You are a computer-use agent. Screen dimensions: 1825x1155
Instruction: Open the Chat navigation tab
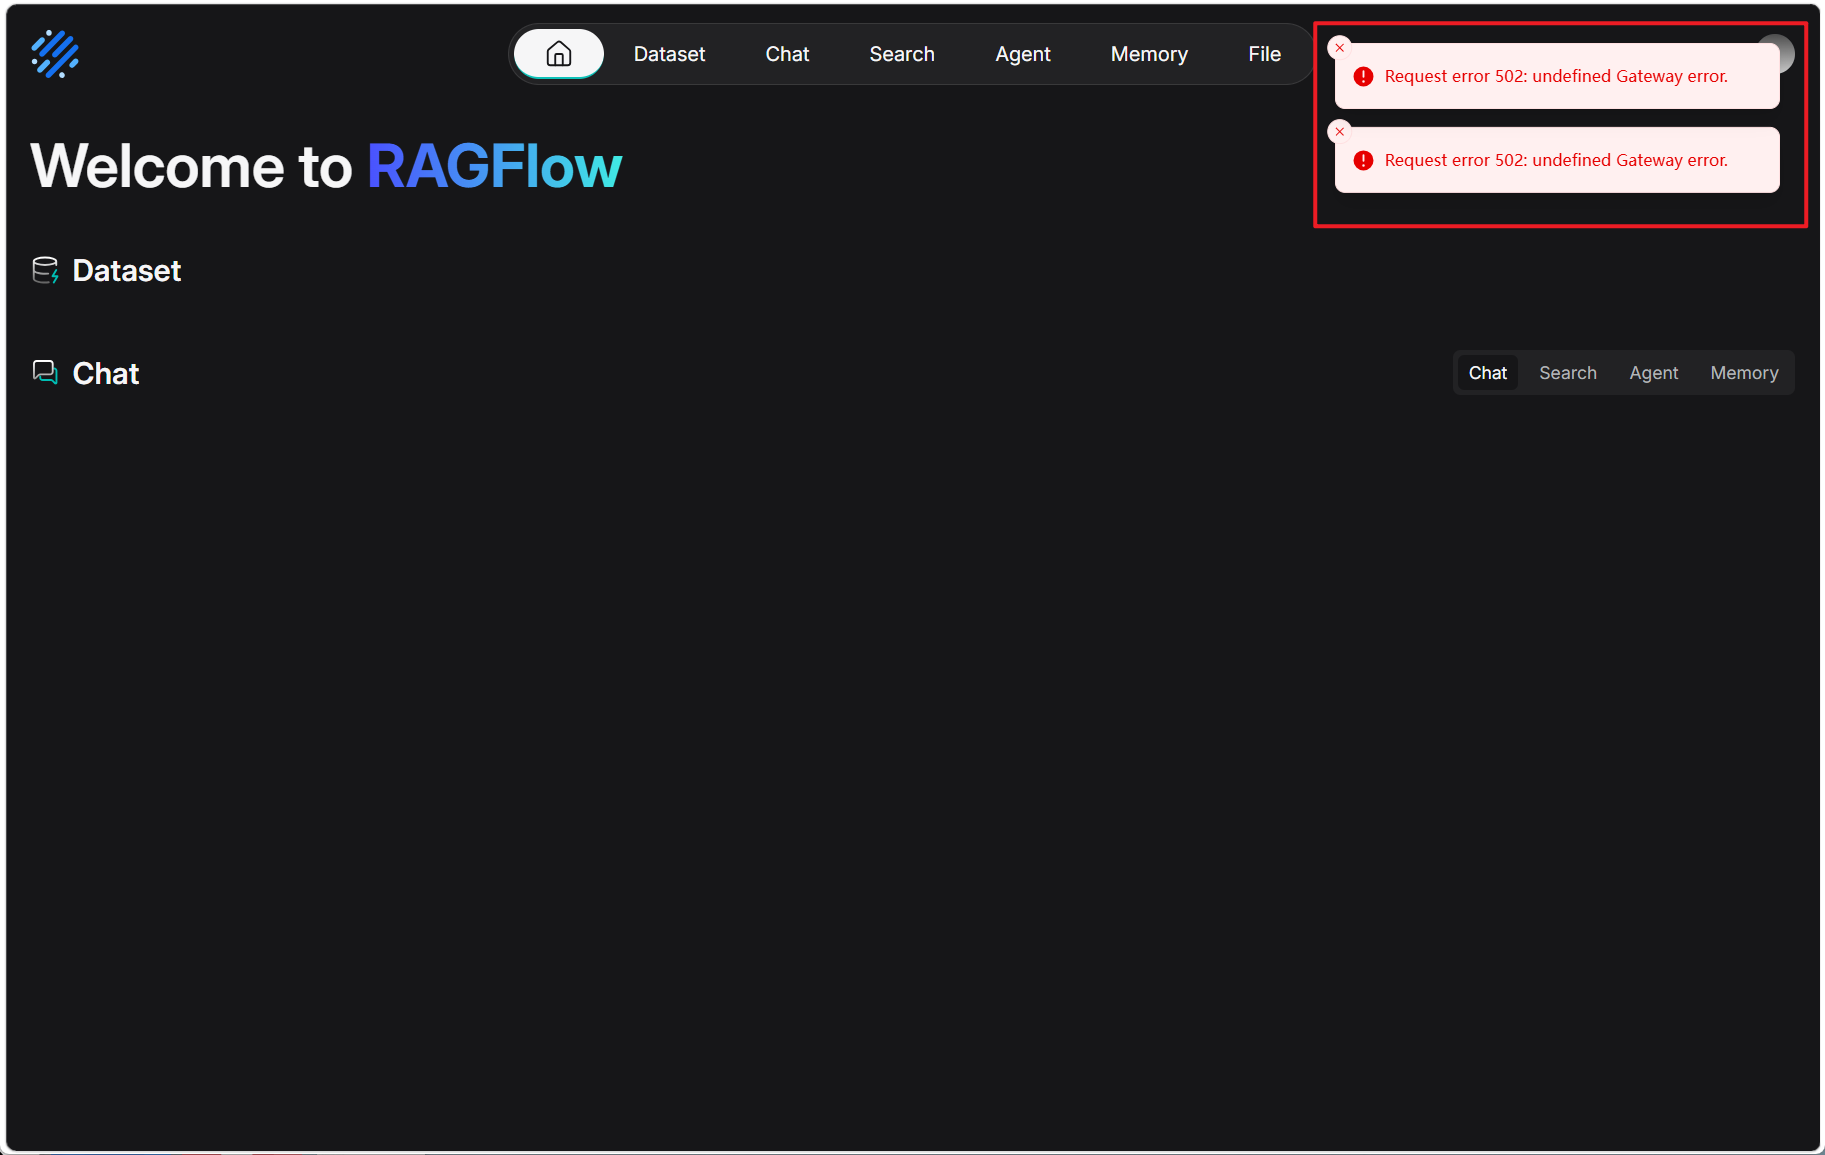coord(787,54)
